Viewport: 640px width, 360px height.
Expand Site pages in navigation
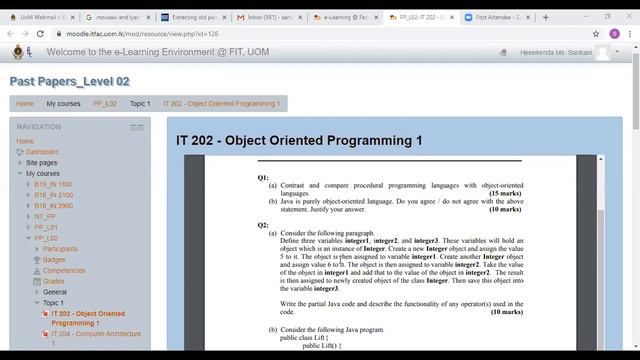pyautogui.click(x=20, y=162)
